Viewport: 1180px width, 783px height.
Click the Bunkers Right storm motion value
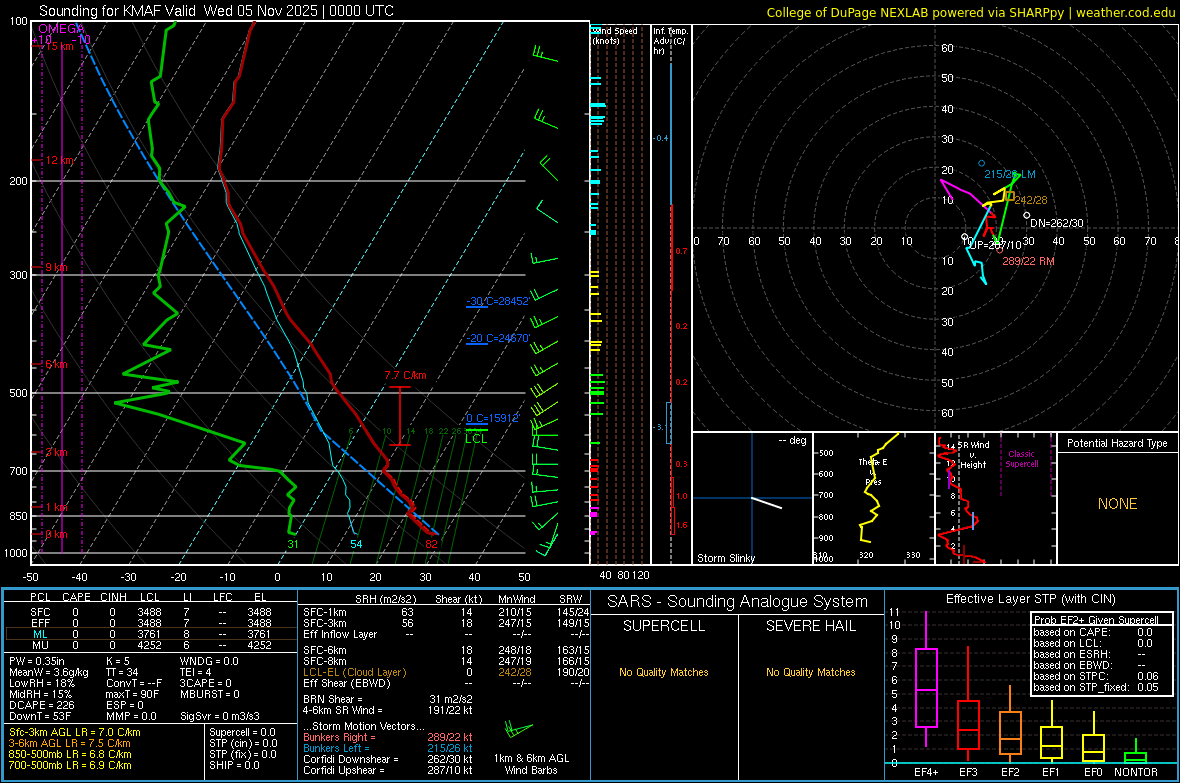click(x=388, y=737)
